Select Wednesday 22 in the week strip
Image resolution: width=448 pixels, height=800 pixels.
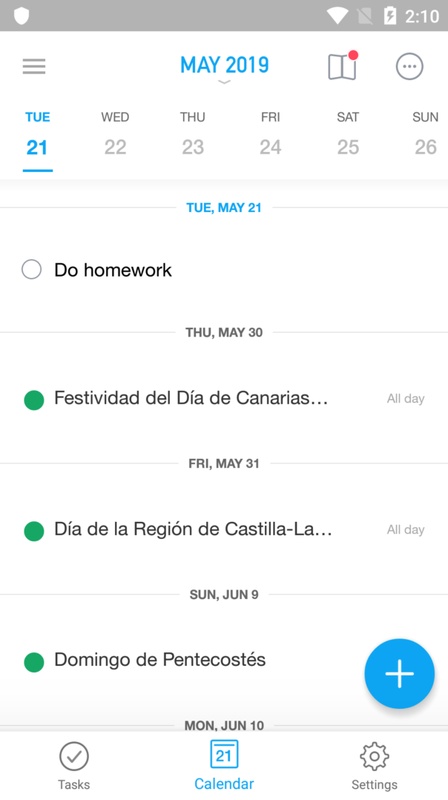(115, 134)
